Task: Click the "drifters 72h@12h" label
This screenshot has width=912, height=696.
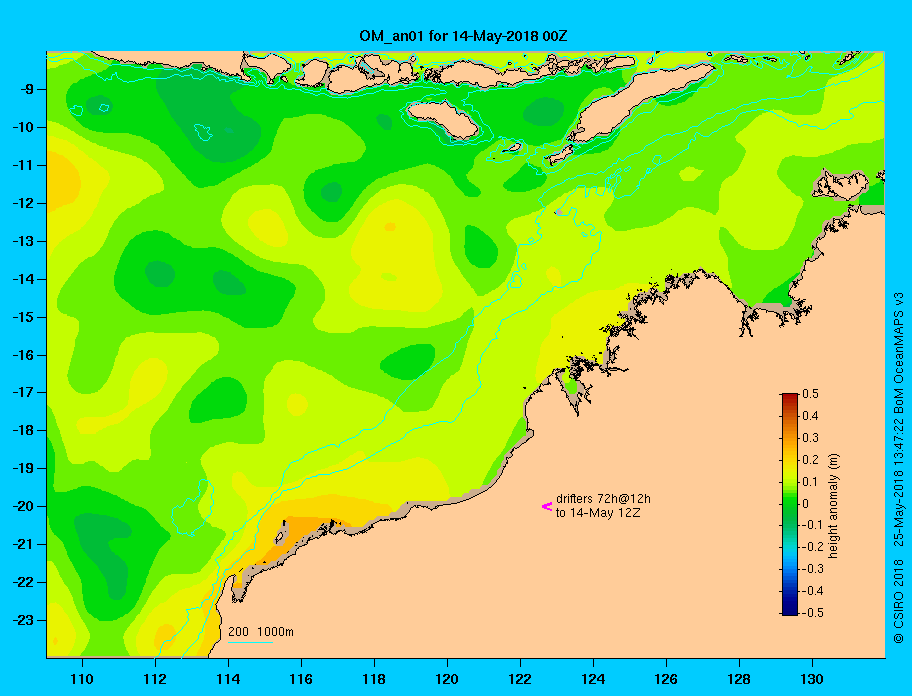Action: pos(603,499)
